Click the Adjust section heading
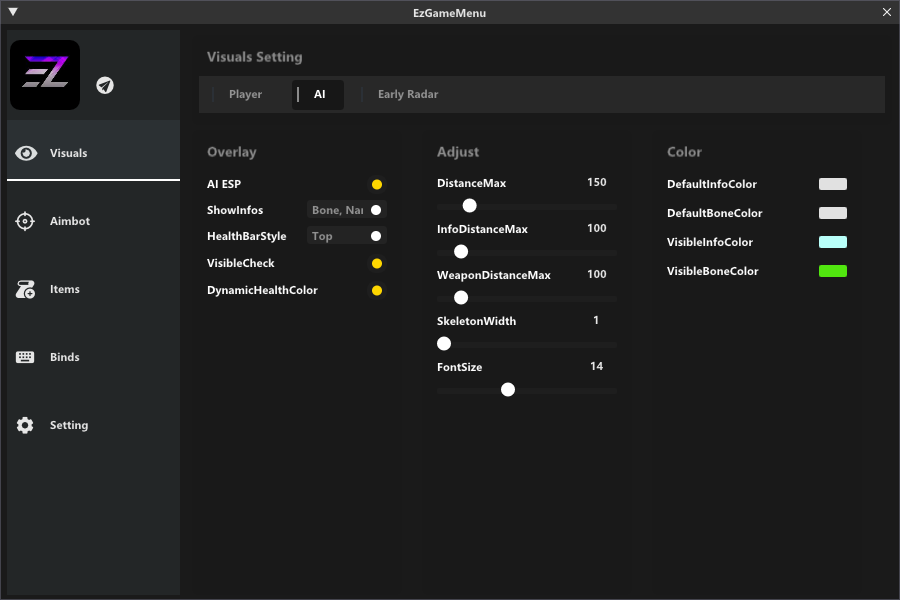 click(x=457, y=152)
